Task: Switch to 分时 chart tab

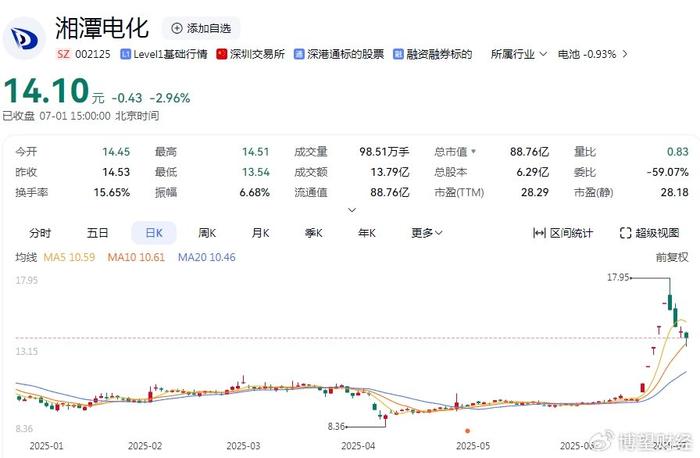Action: point(40,233)
